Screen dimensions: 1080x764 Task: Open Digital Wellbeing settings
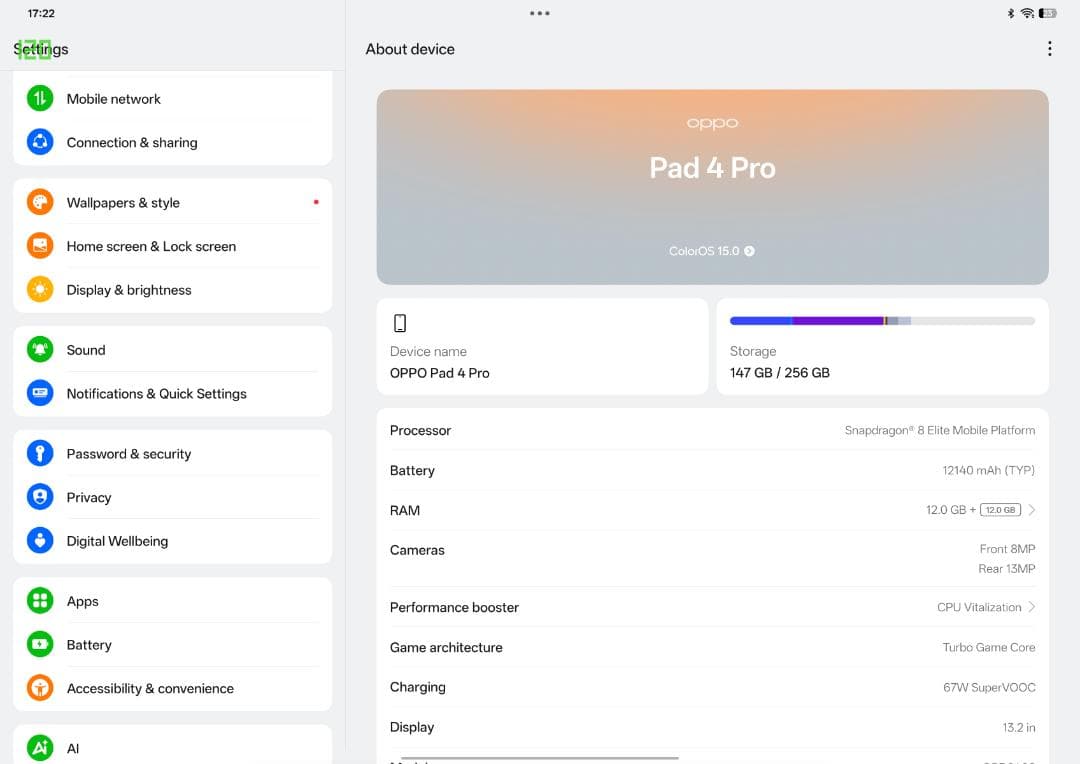pyautogui.click(x=117, y=541)
